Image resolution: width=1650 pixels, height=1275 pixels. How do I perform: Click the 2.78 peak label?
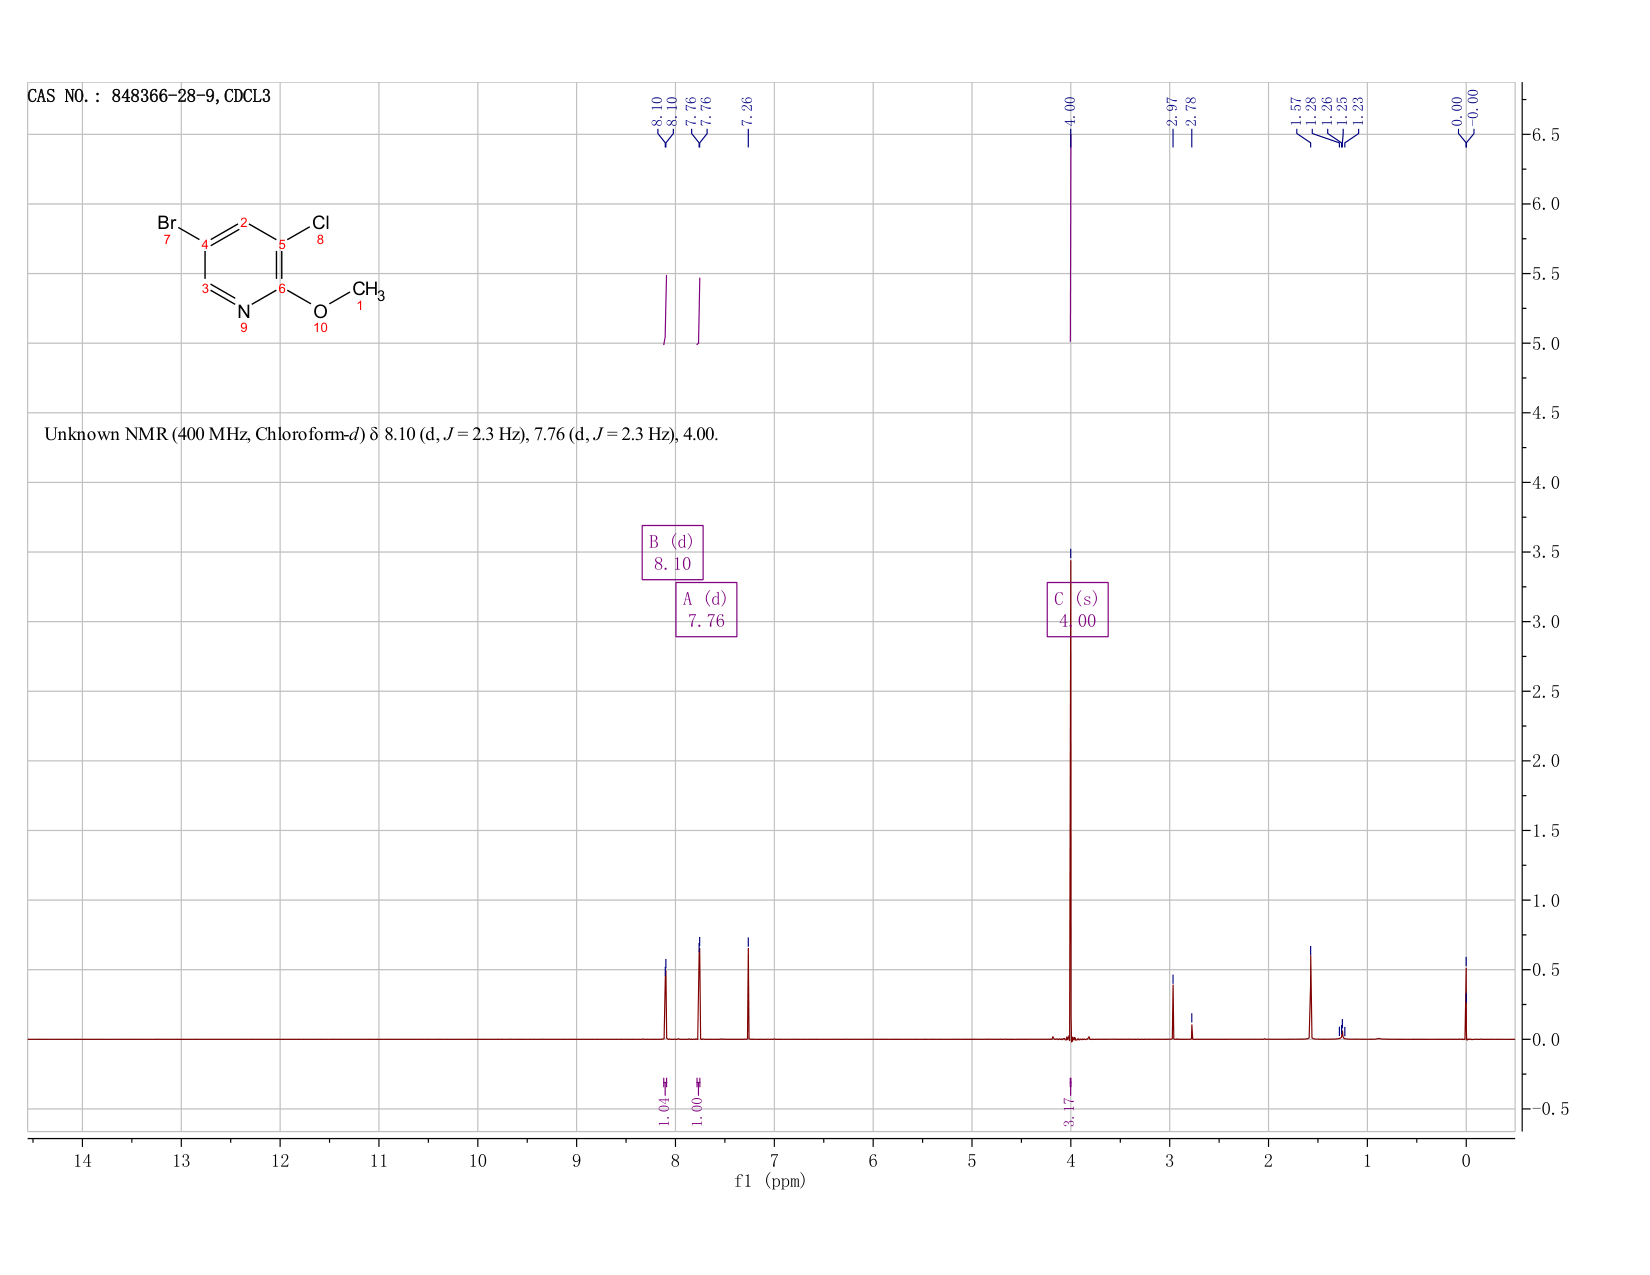coord(1191,110)
